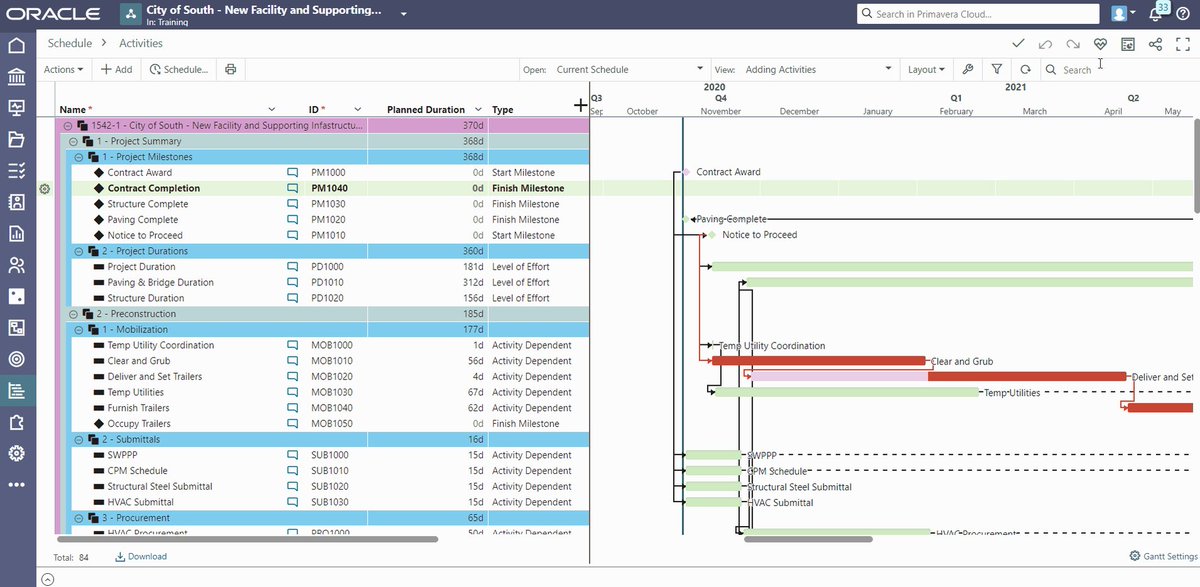Open the bar chart Reports sidebar icon
This screenshot has height=587, width=1200.
(x=16, y=234)
